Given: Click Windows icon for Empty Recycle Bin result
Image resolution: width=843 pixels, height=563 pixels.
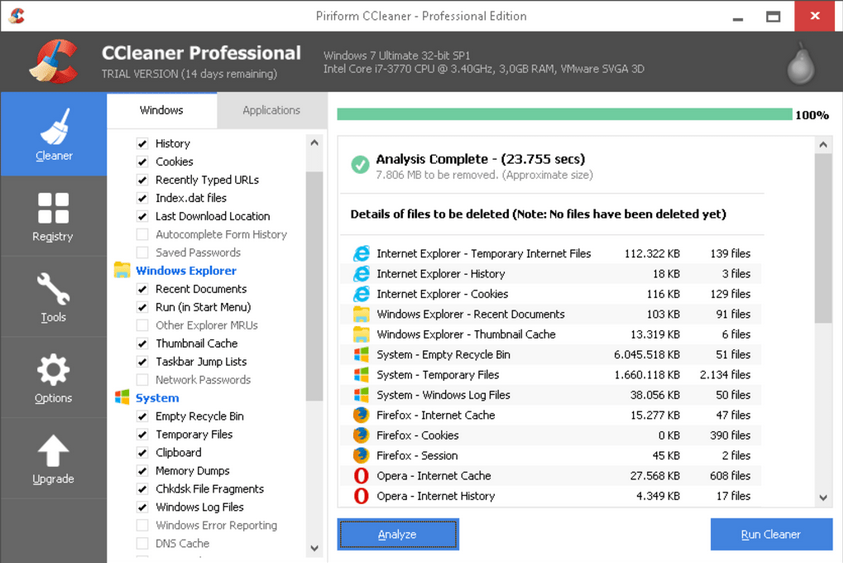Looking at the screenshot, I should click(x=361, y=354).
